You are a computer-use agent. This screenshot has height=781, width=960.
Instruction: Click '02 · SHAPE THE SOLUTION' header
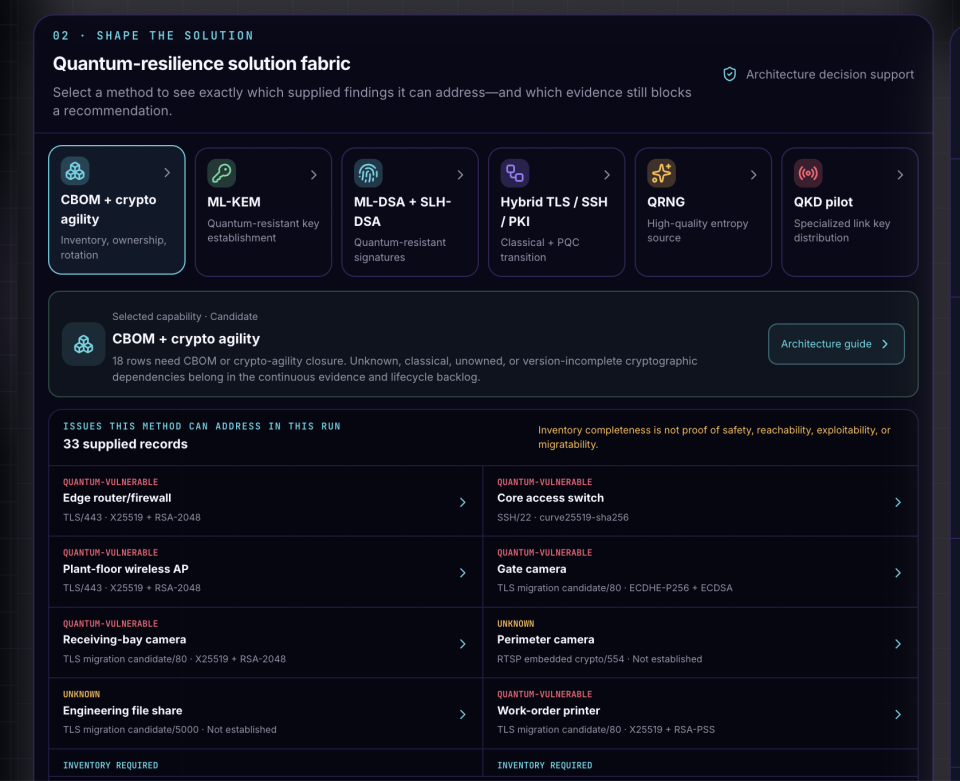153,36
